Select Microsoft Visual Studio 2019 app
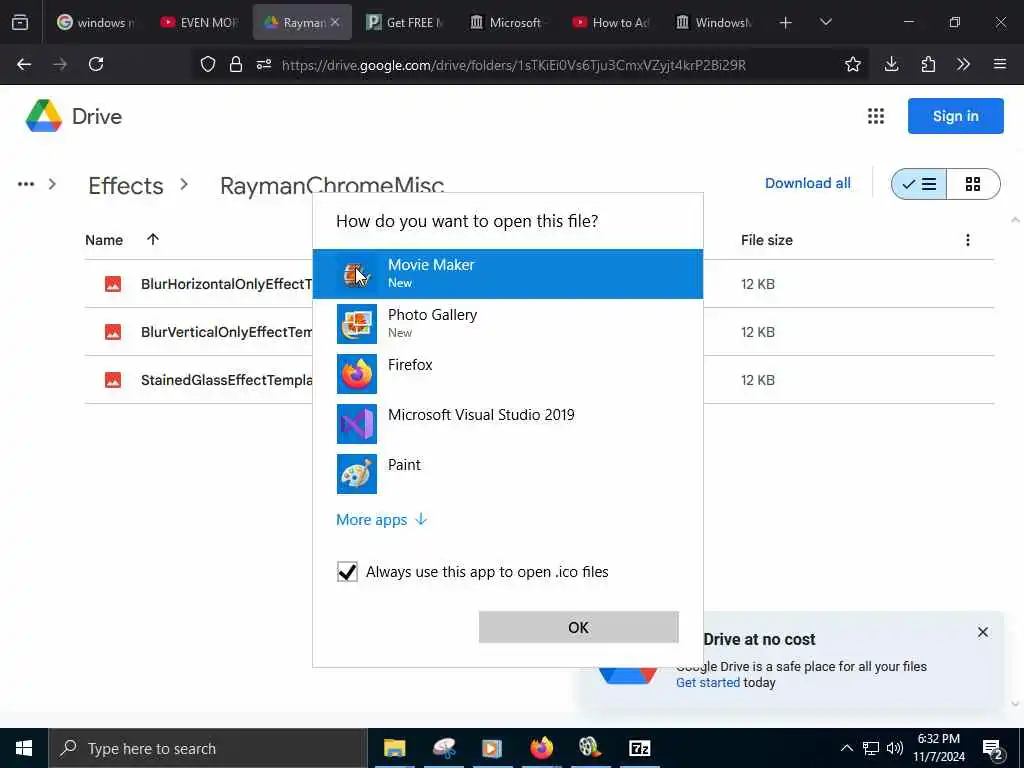 tap(507, 424)
